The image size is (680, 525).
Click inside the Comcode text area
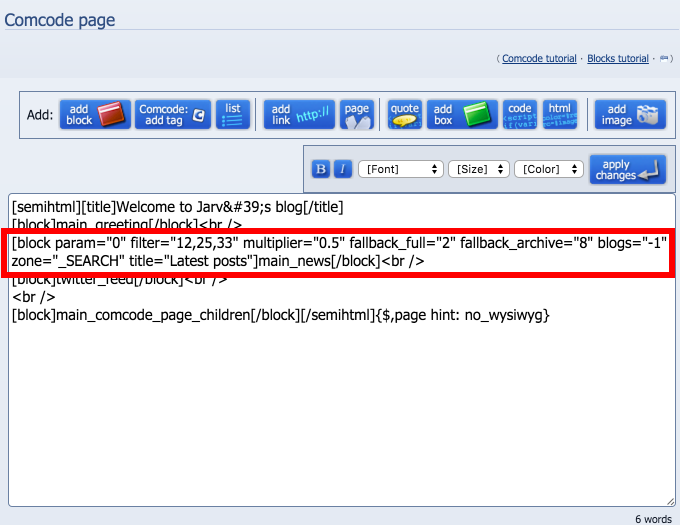point(342,350)
